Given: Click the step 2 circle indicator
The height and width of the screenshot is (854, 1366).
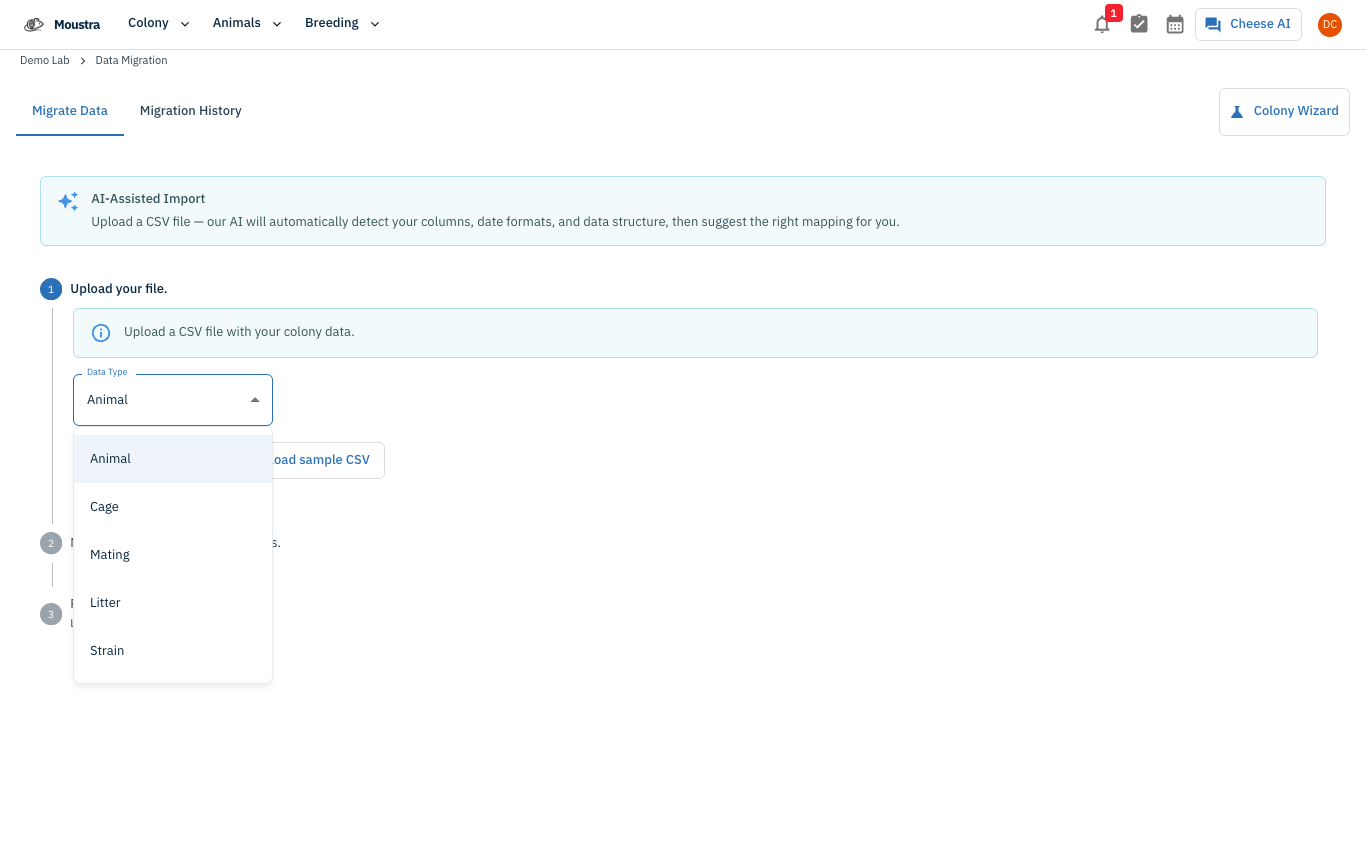Looking at the screenshot, I should 51,543.
